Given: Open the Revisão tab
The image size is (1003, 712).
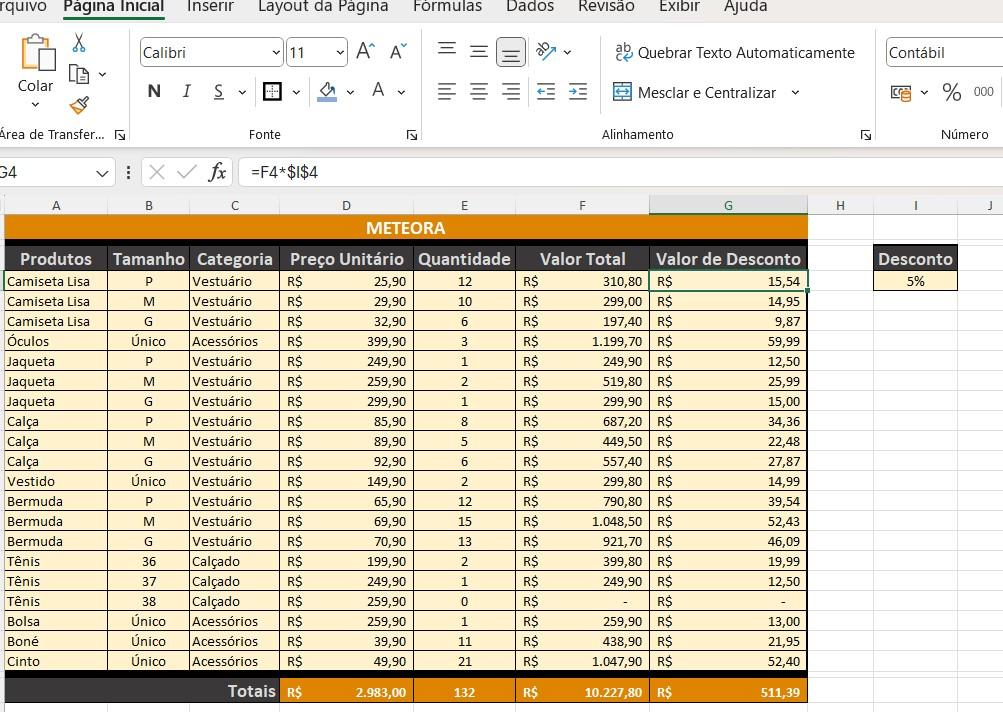Looking at the screenshot, I should click(606, 7).
